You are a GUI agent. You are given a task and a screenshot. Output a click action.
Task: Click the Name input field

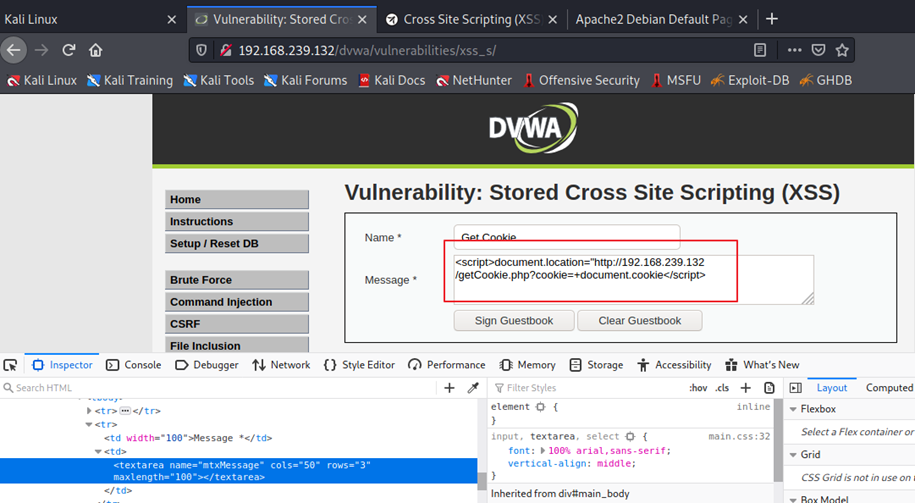tap(567, 237)
